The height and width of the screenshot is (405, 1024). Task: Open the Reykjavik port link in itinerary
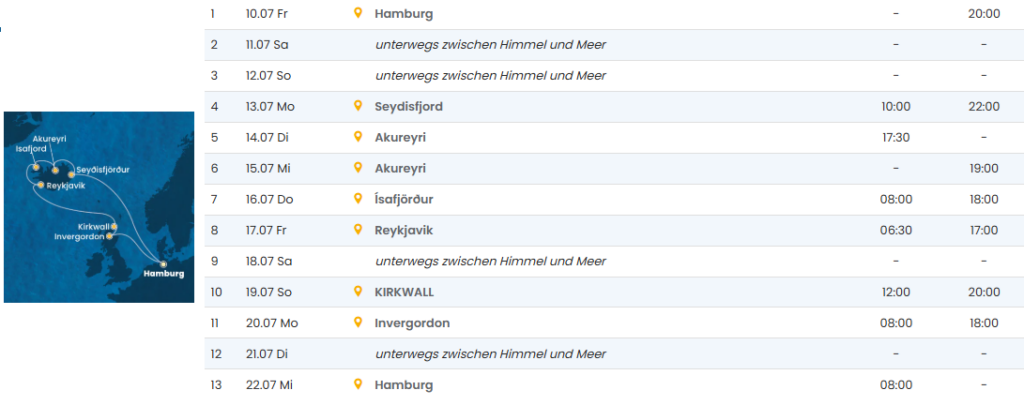pyautogui.click(x=403, y=230)
